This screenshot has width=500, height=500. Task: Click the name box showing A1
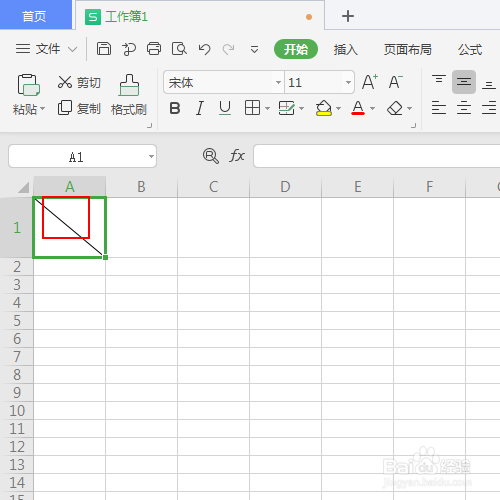[77, 156]
